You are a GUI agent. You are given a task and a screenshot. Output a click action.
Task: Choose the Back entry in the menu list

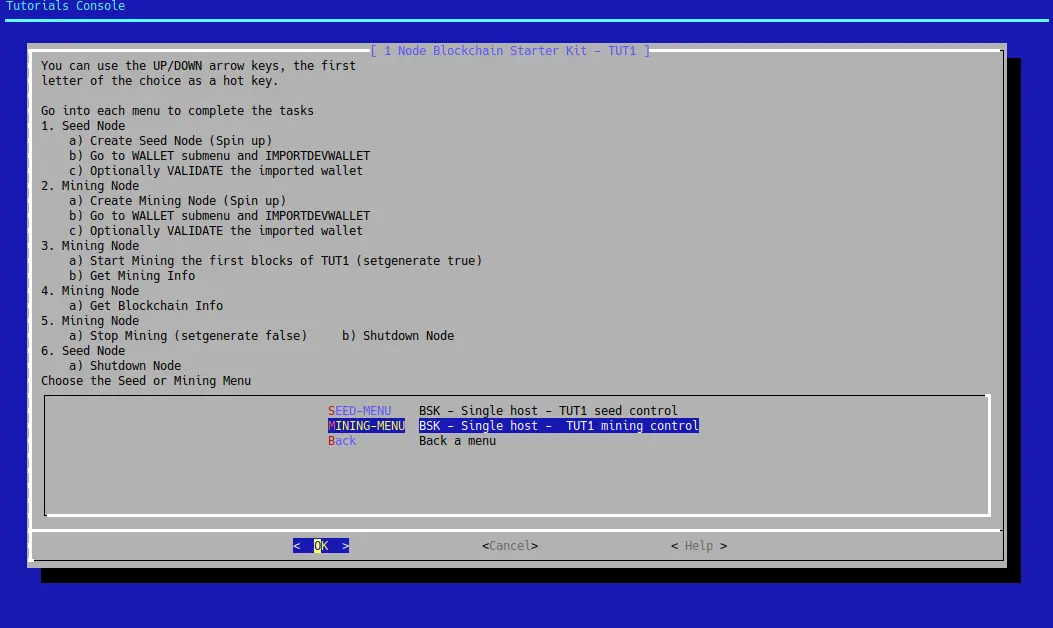tap(342, 441)
